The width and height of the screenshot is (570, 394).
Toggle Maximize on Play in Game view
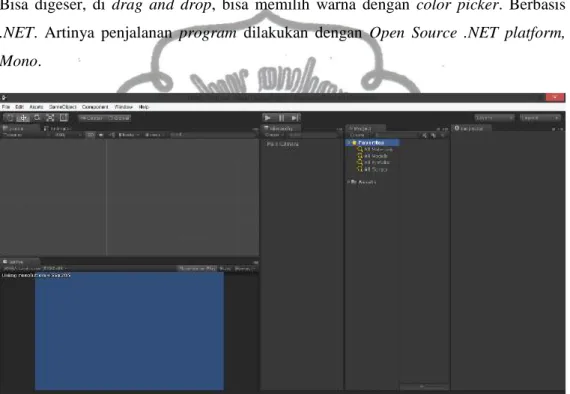point(197,269)
